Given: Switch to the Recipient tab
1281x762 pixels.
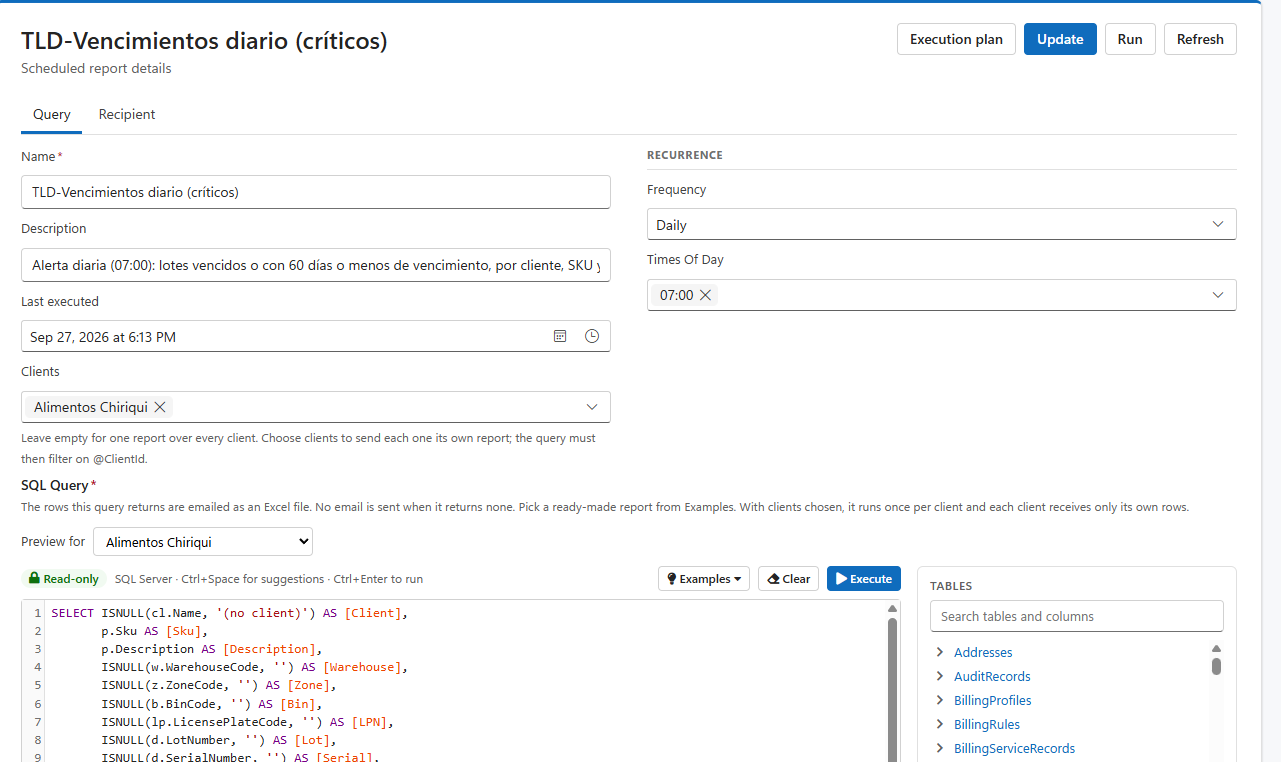Looking at the screenshot, I should click(x=127, y=114).
